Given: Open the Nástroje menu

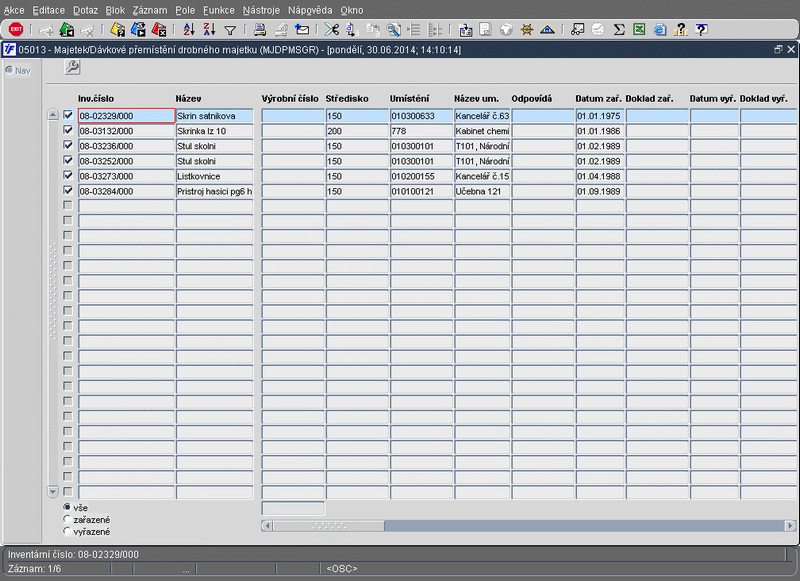Looking at the screenshot, I should (261, 10).
